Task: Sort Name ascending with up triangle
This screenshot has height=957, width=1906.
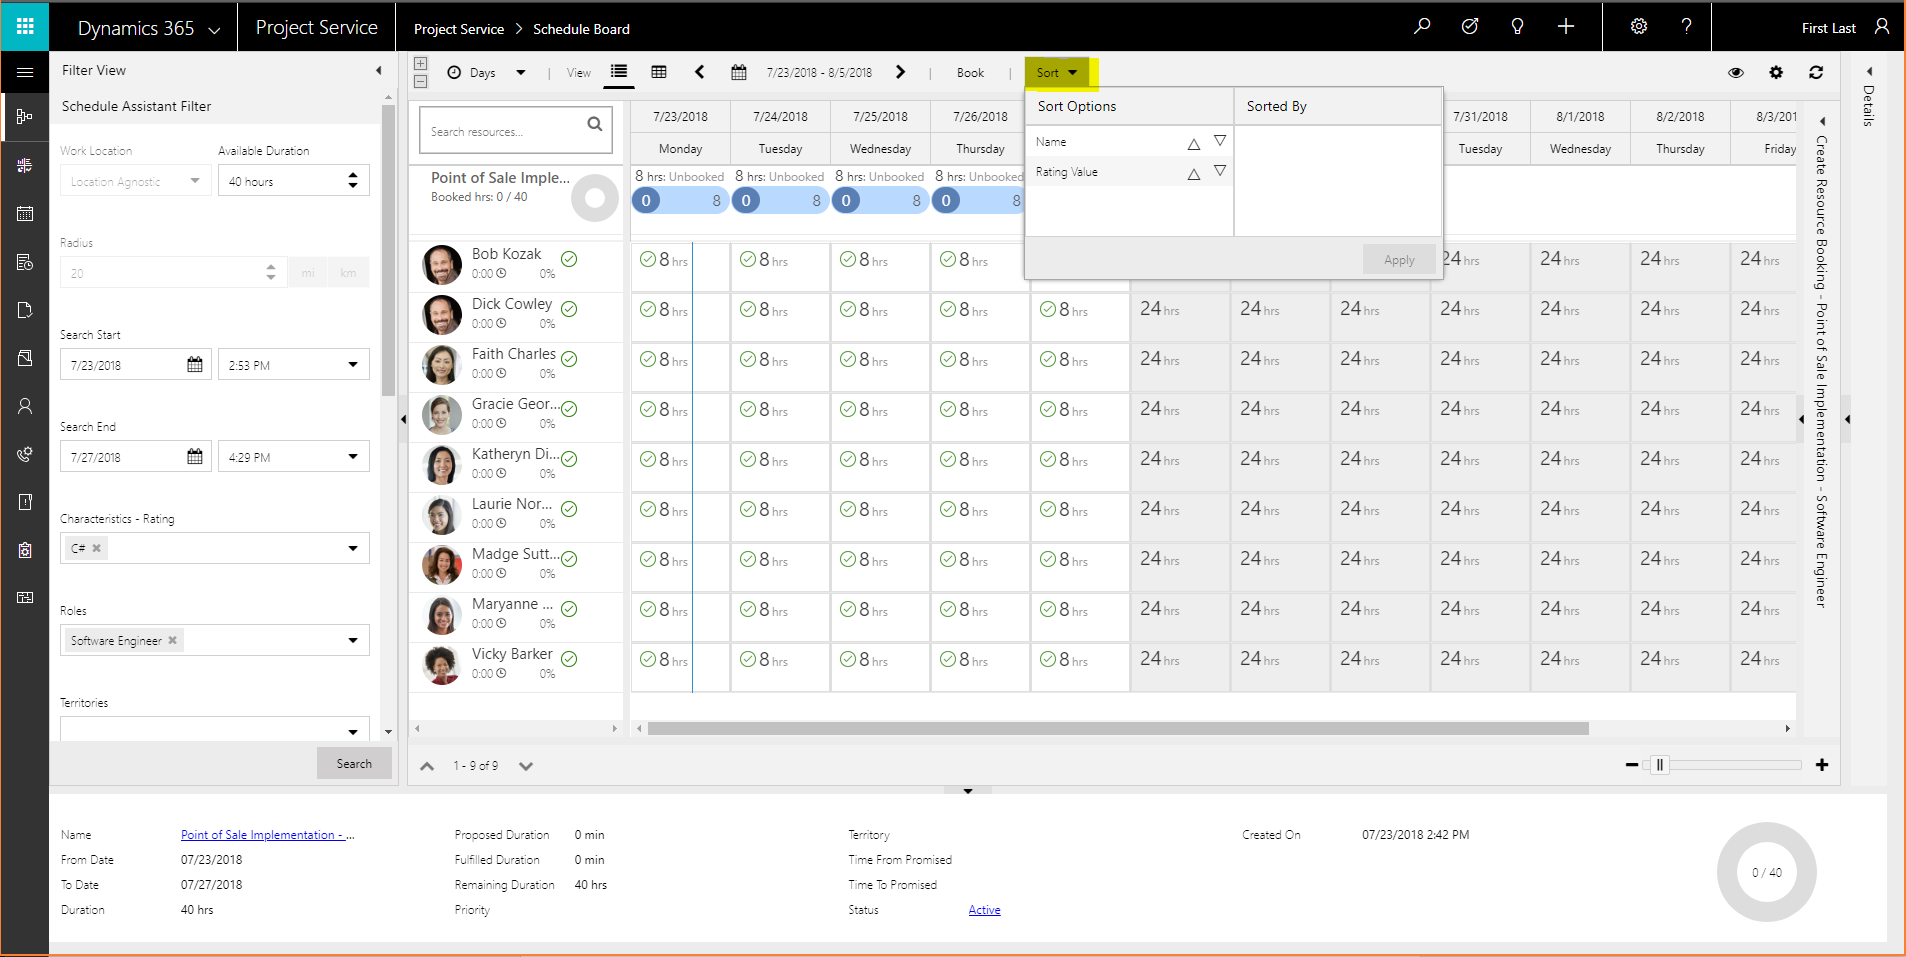Action: pyautogui.click(x=1193, y=143)
